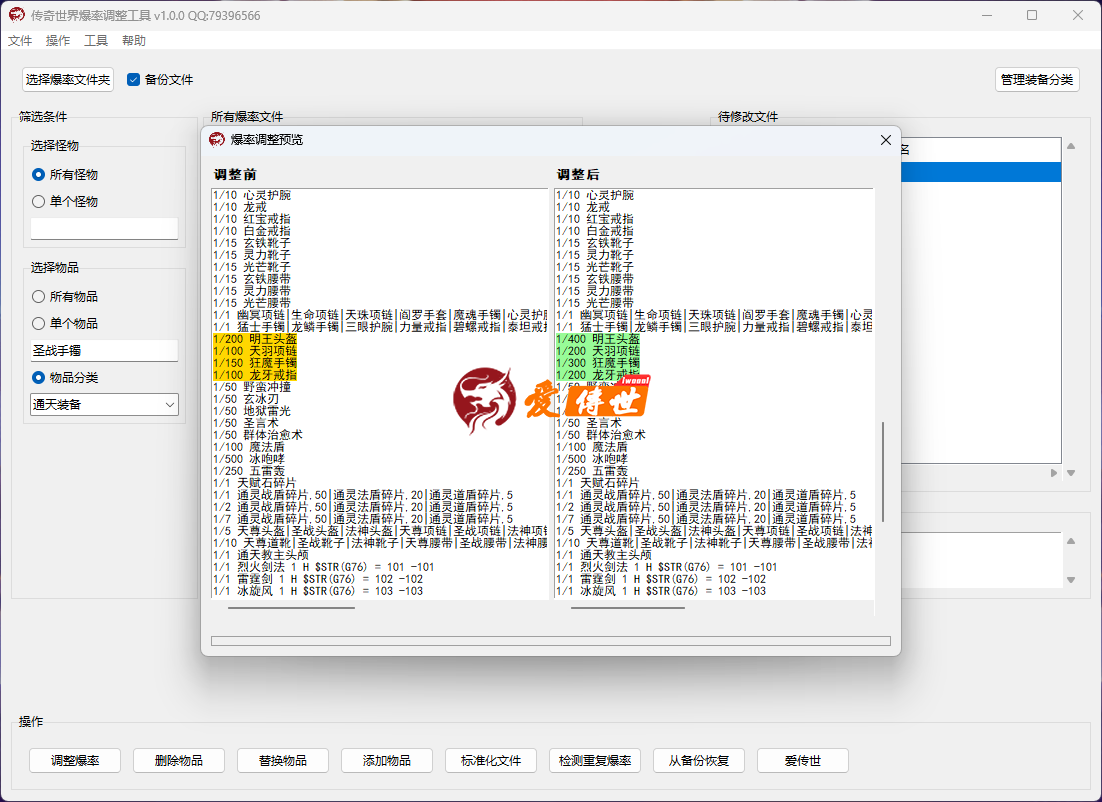The image size is (1102, 802).
Task: Open the 帮助 menu
Action: (134, 41)
